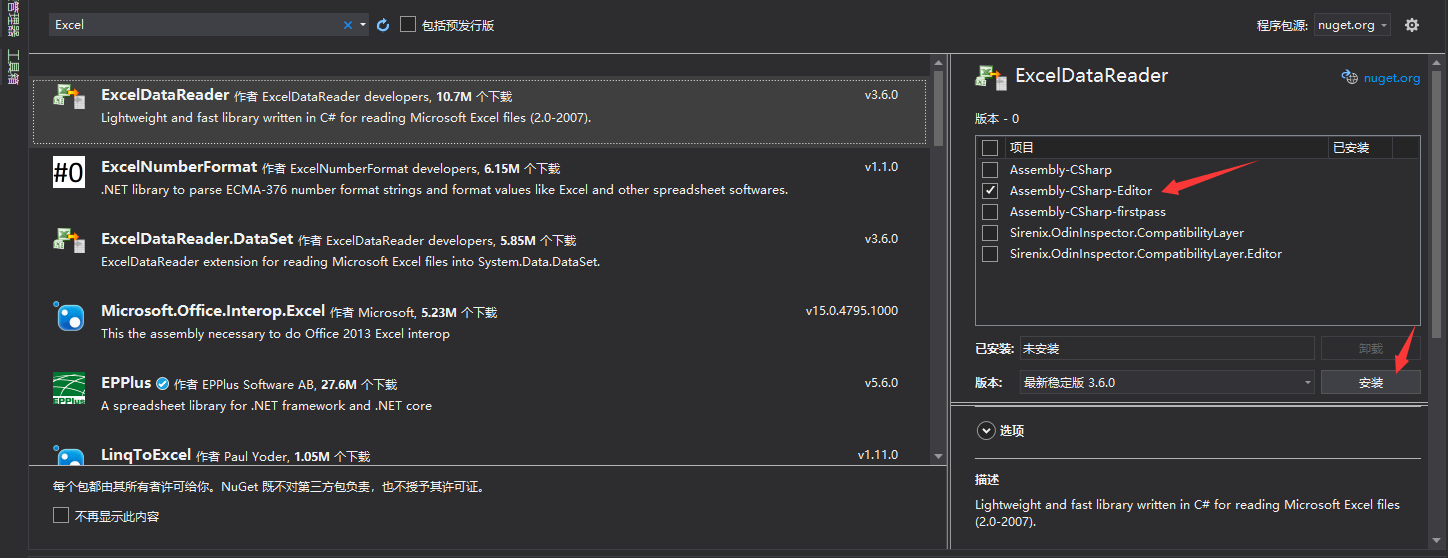Image resolution: width=1448 pixels, height=558 pixels.
Task: Click the EPPlus verified badge icon
Action: (x=162, y=384)
